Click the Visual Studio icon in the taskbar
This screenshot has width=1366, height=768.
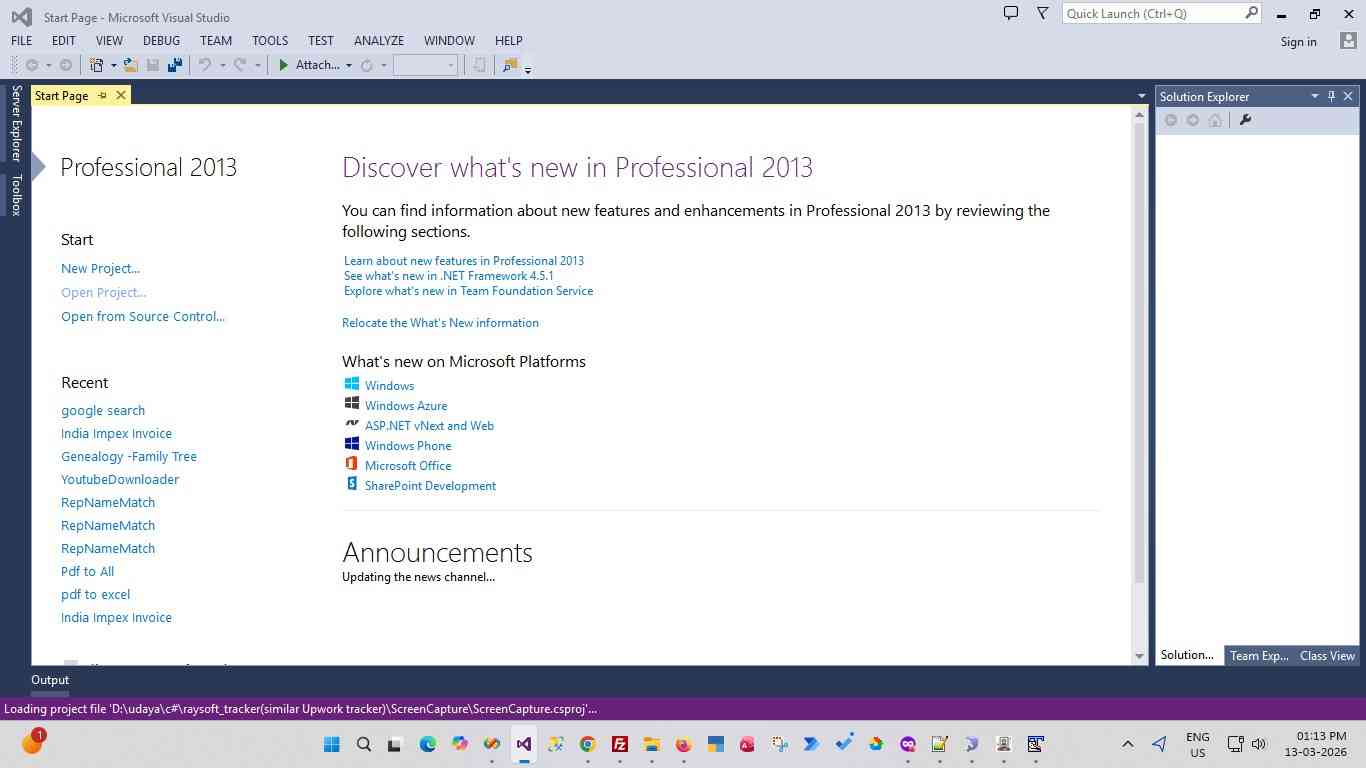tap(523, 744)
